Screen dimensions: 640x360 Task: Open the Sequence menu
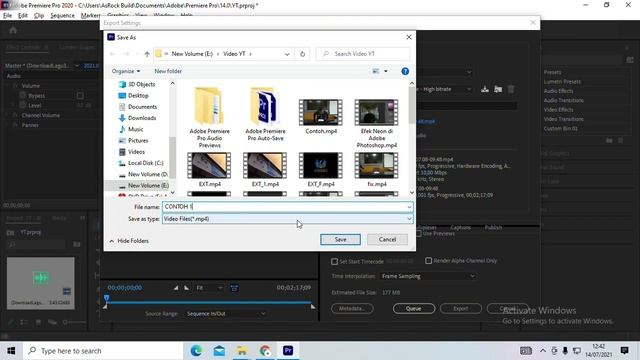pyautogui.click(x=62, y=16)
